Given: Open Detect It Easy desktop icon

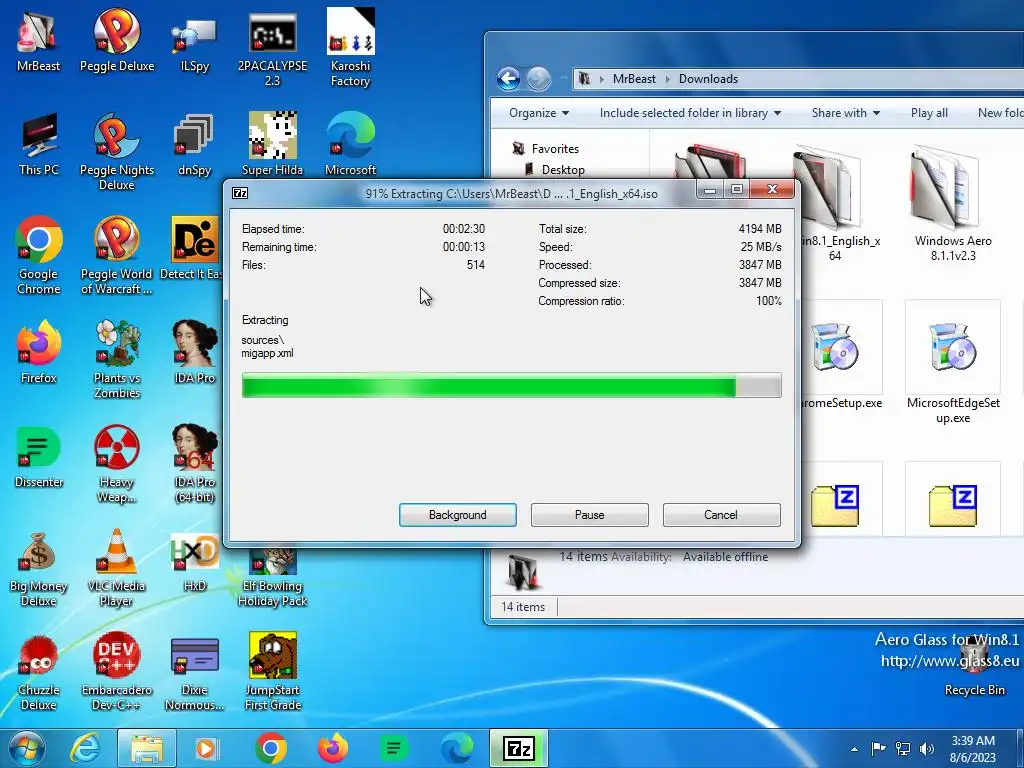Looking at the screenshot, I should coord(191,248).
